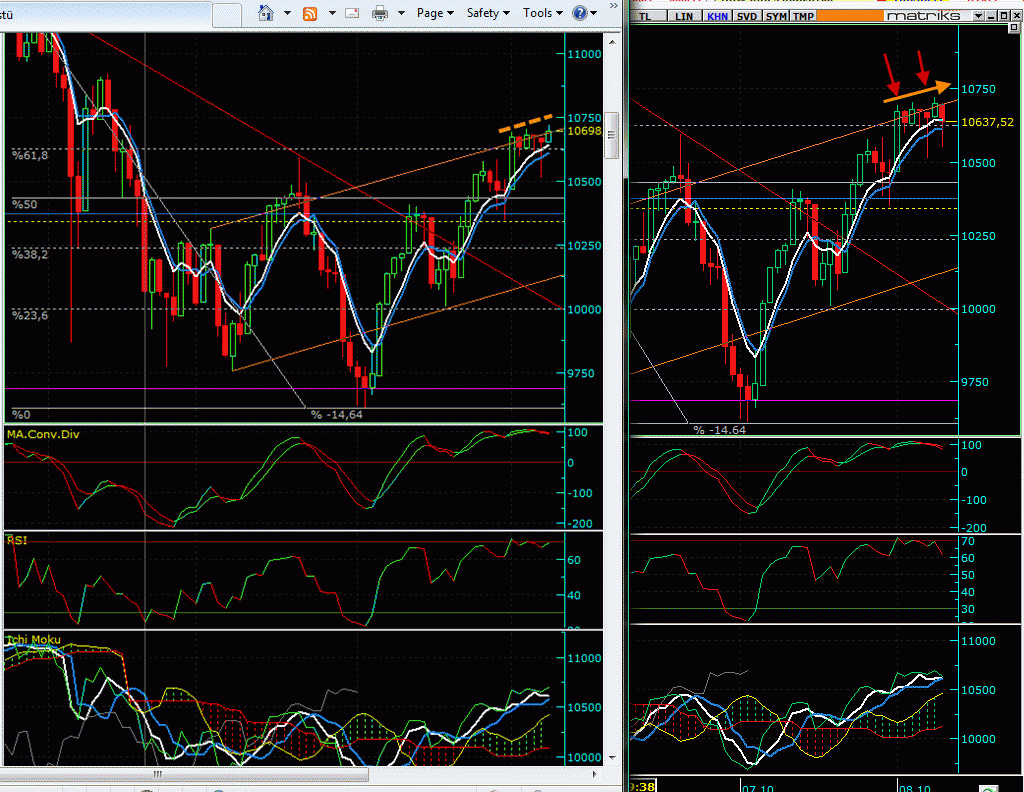The width and height of the screenshot is (1024, 792).
Task: Click the %0 Fibonacci level label
Action: (21, 415)
